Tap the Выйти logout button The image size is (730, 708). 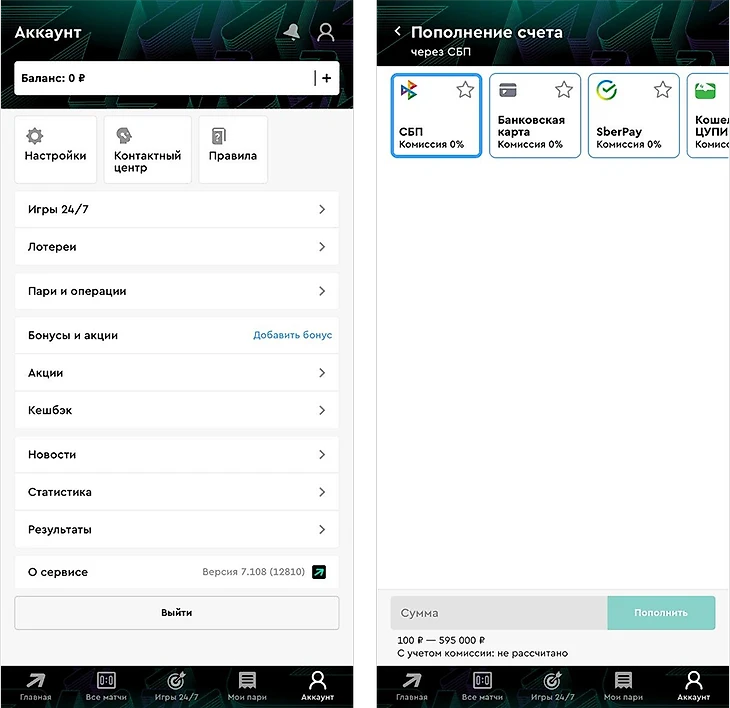pos(176,613)
